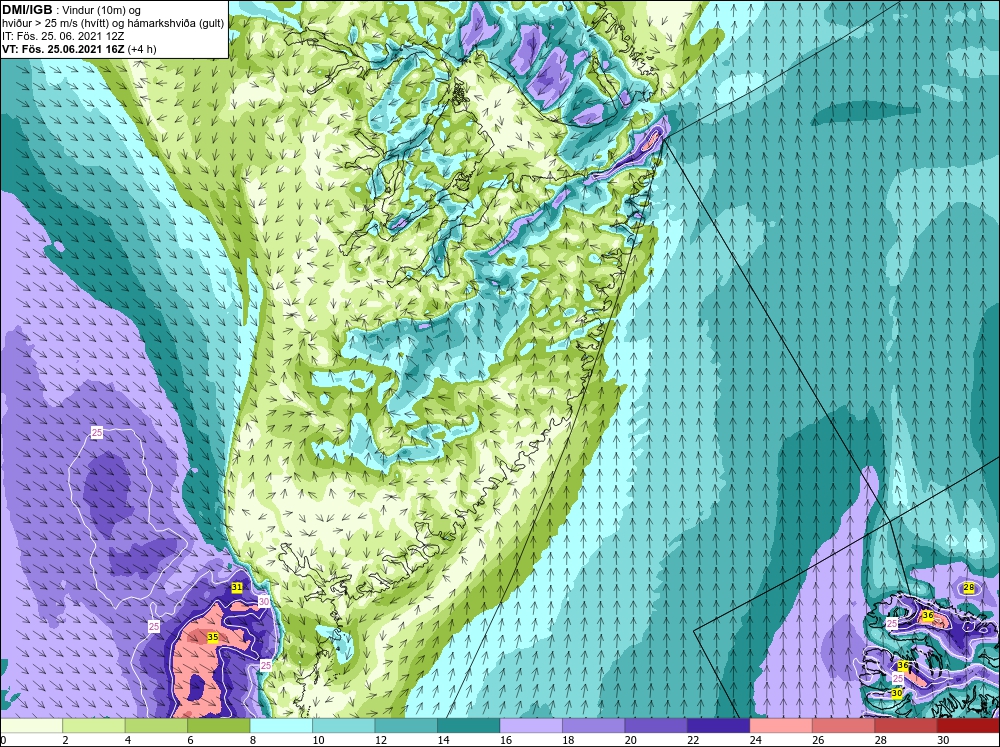This screenshot has width=1000, height=747.
Task: Click the legend scale value 20
Action: point(631,740)
